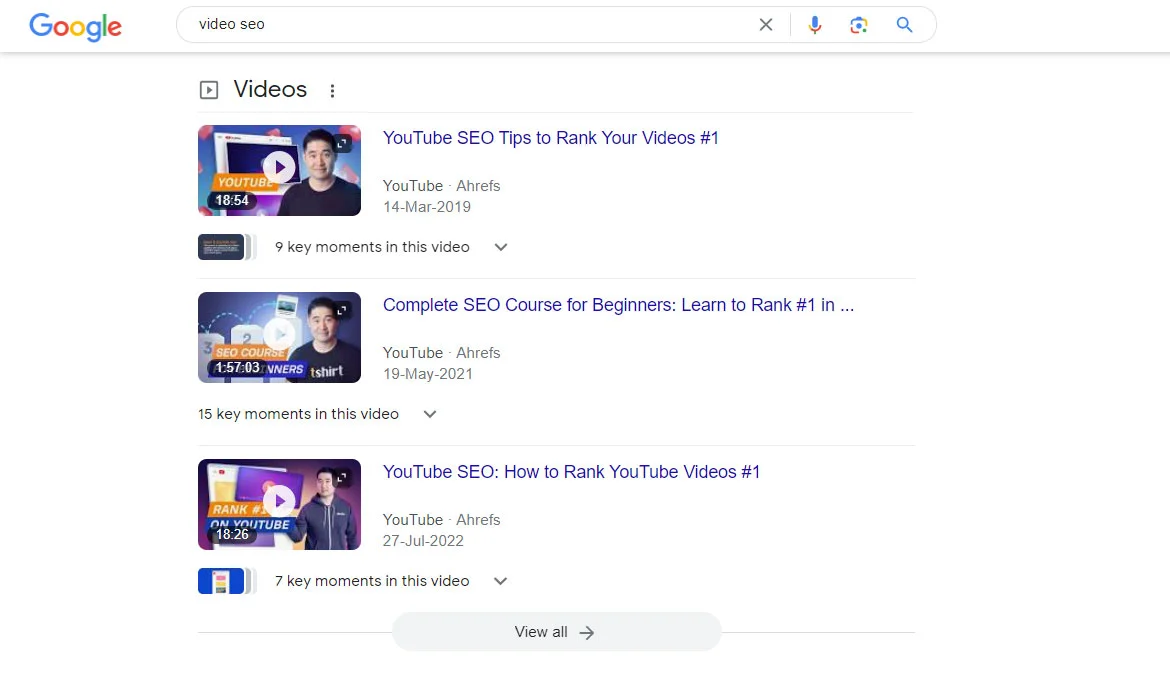Screen dimensions: 1170x694
Task: Expand 9 key moments chevron
Action: [x=501, y=247]
